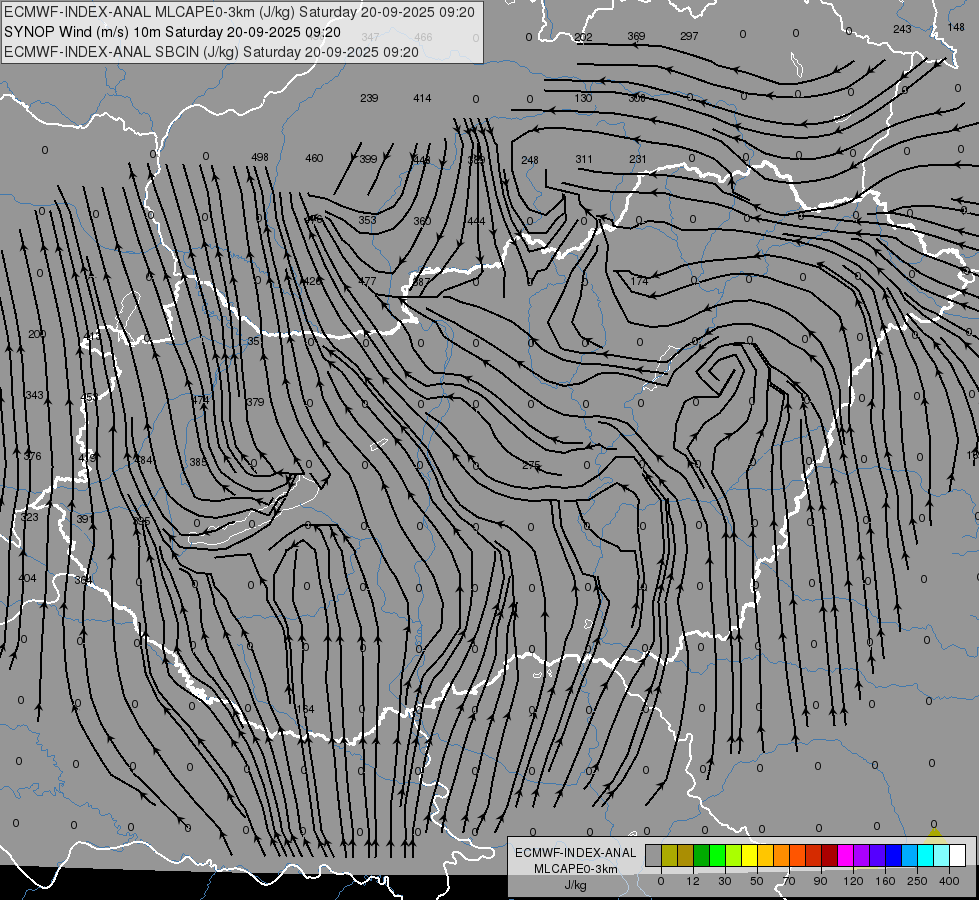Click the map value 477
Image resolution: width=979 pixels, height=900 pixels.
pyautogui.click(x=367, y=281)
